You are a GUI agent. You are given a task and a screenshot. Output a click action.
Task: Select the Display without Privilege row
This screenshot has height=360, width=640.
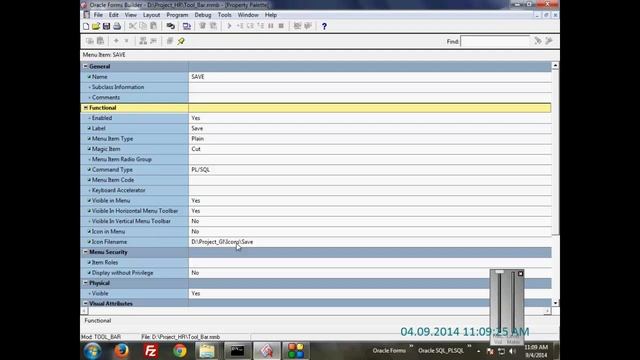pos(316,273)
